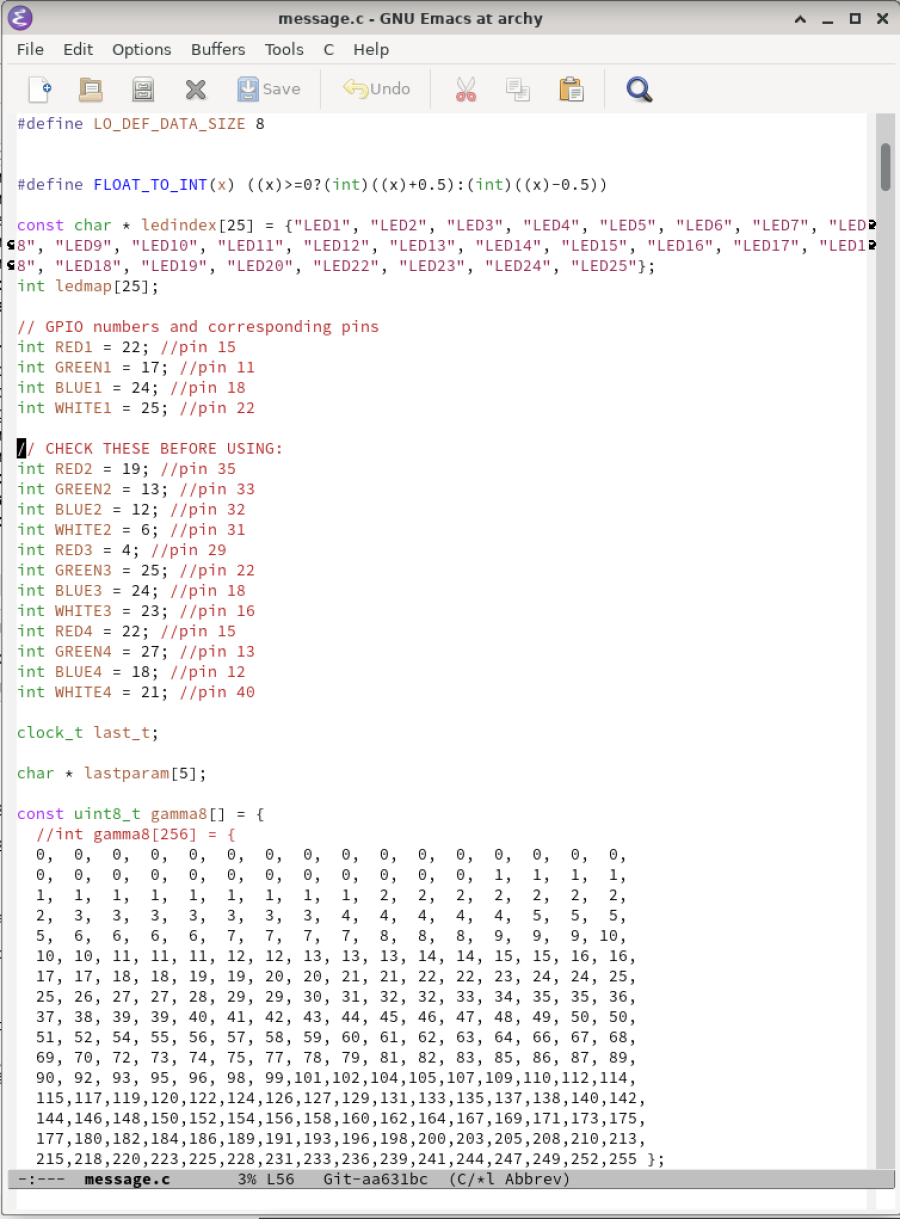Open the Help menu
This screenshot has width=900, height=1219.
371,49
